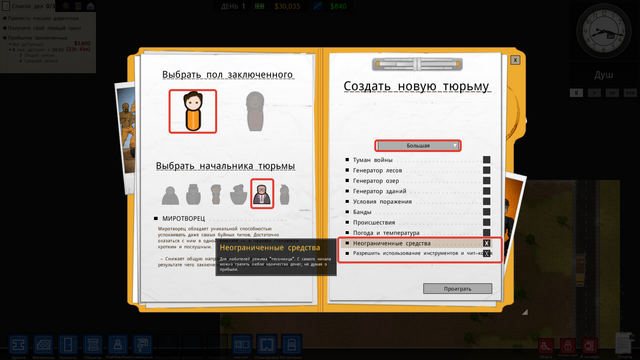
Task: Select the male prisoner figure
Action: point(193,111)
